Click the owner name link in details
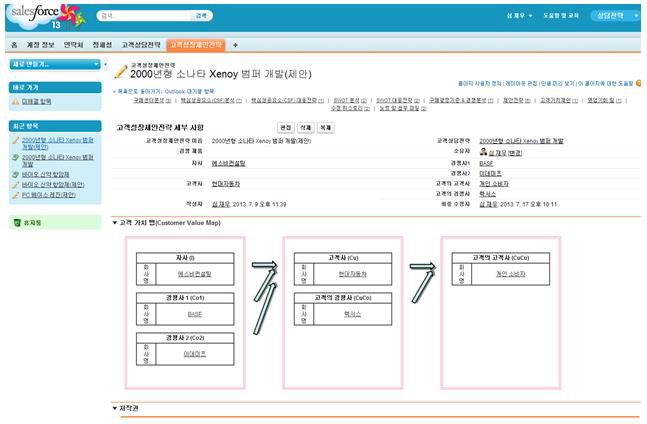This screenshot has width=647, height=424. pos(497,153)
